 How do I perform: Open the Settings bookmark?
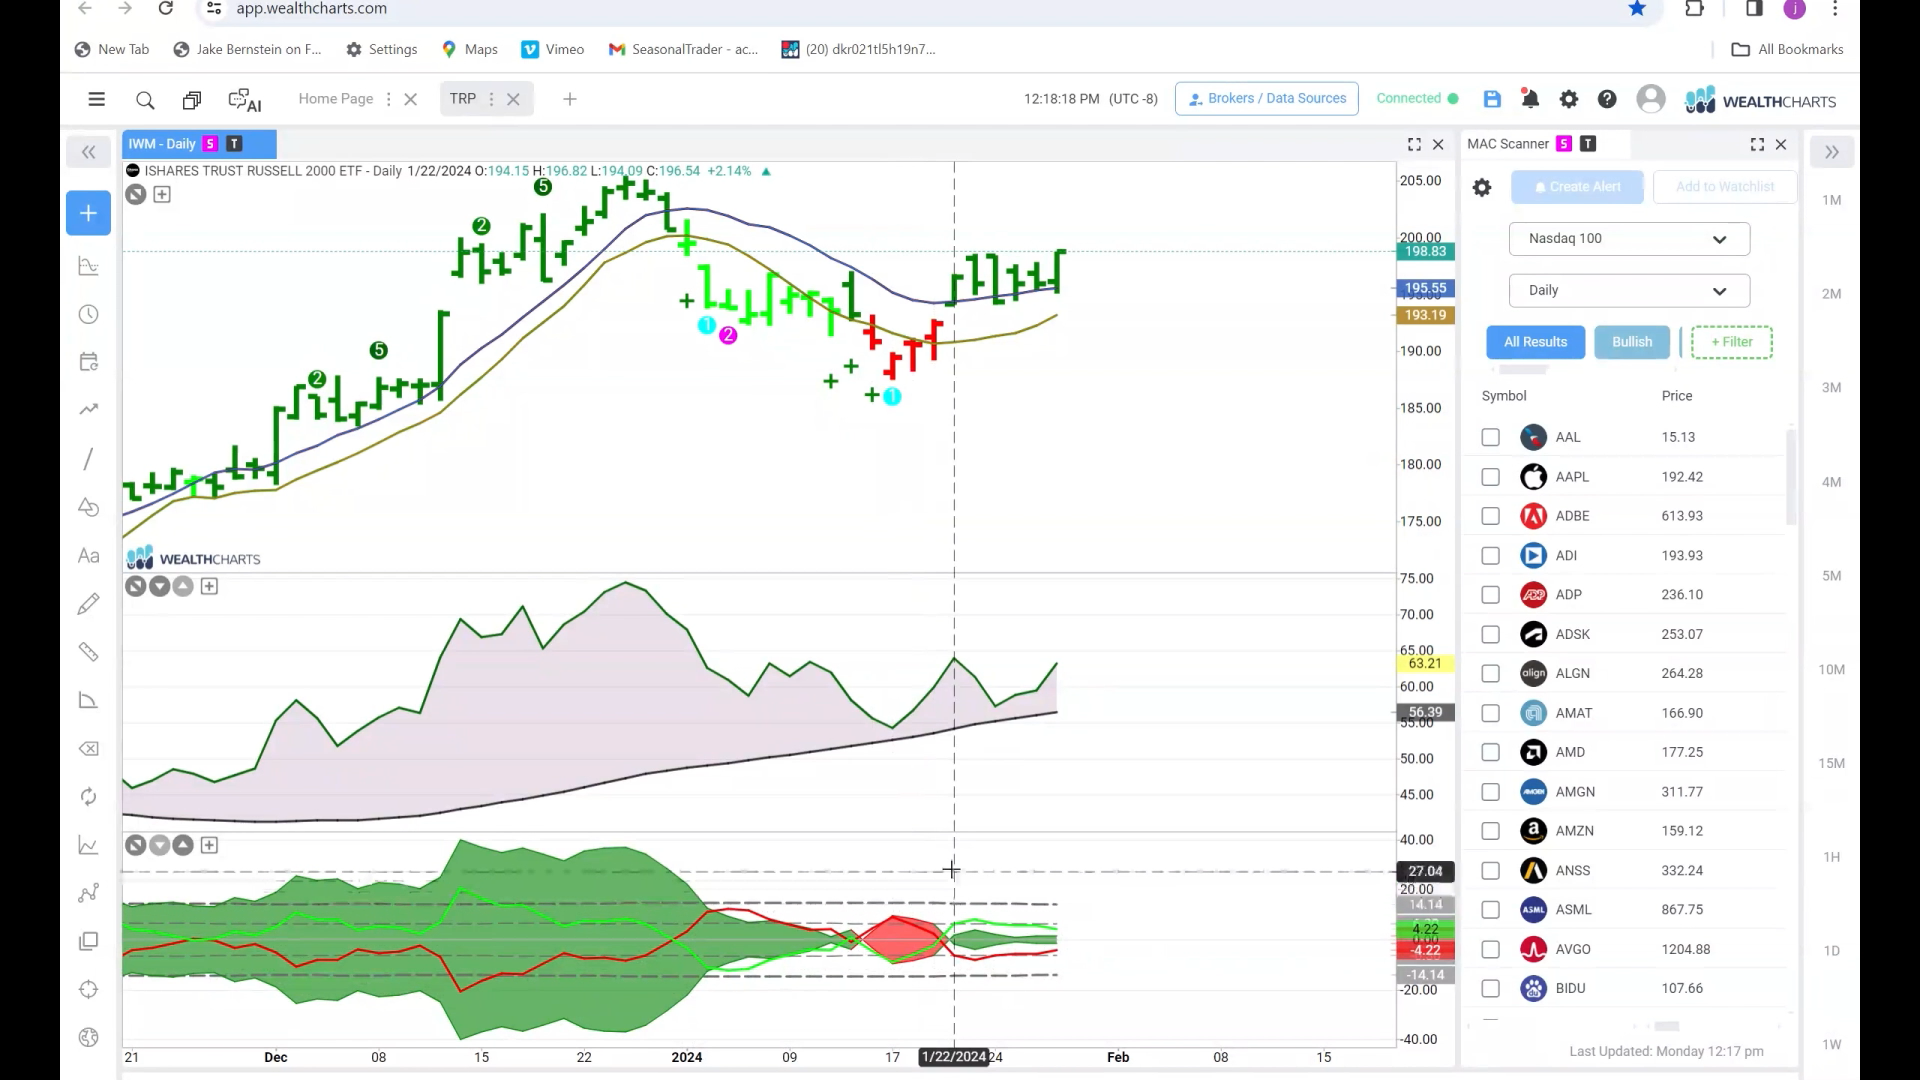(382, 49)
